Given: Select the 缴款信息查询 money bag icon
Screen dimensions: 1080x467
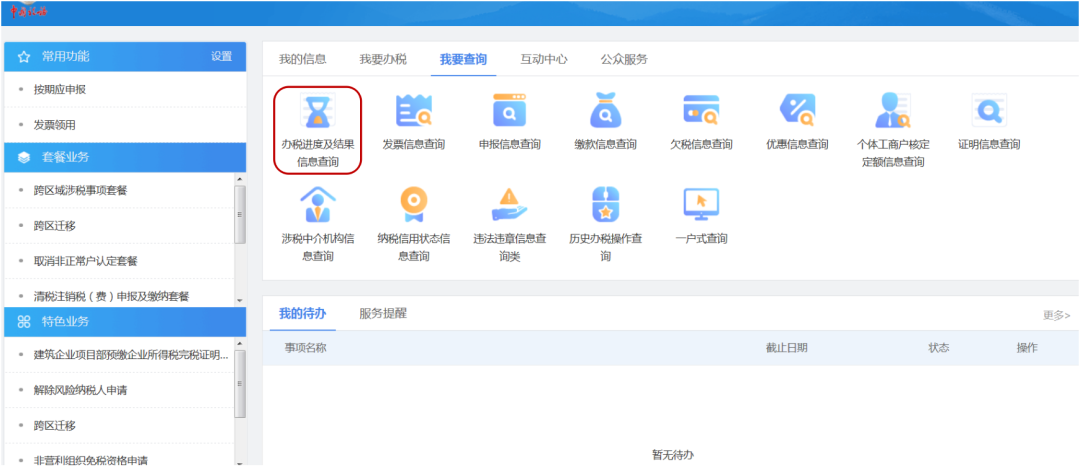Looking at the screenshot, I should point(605,111).
